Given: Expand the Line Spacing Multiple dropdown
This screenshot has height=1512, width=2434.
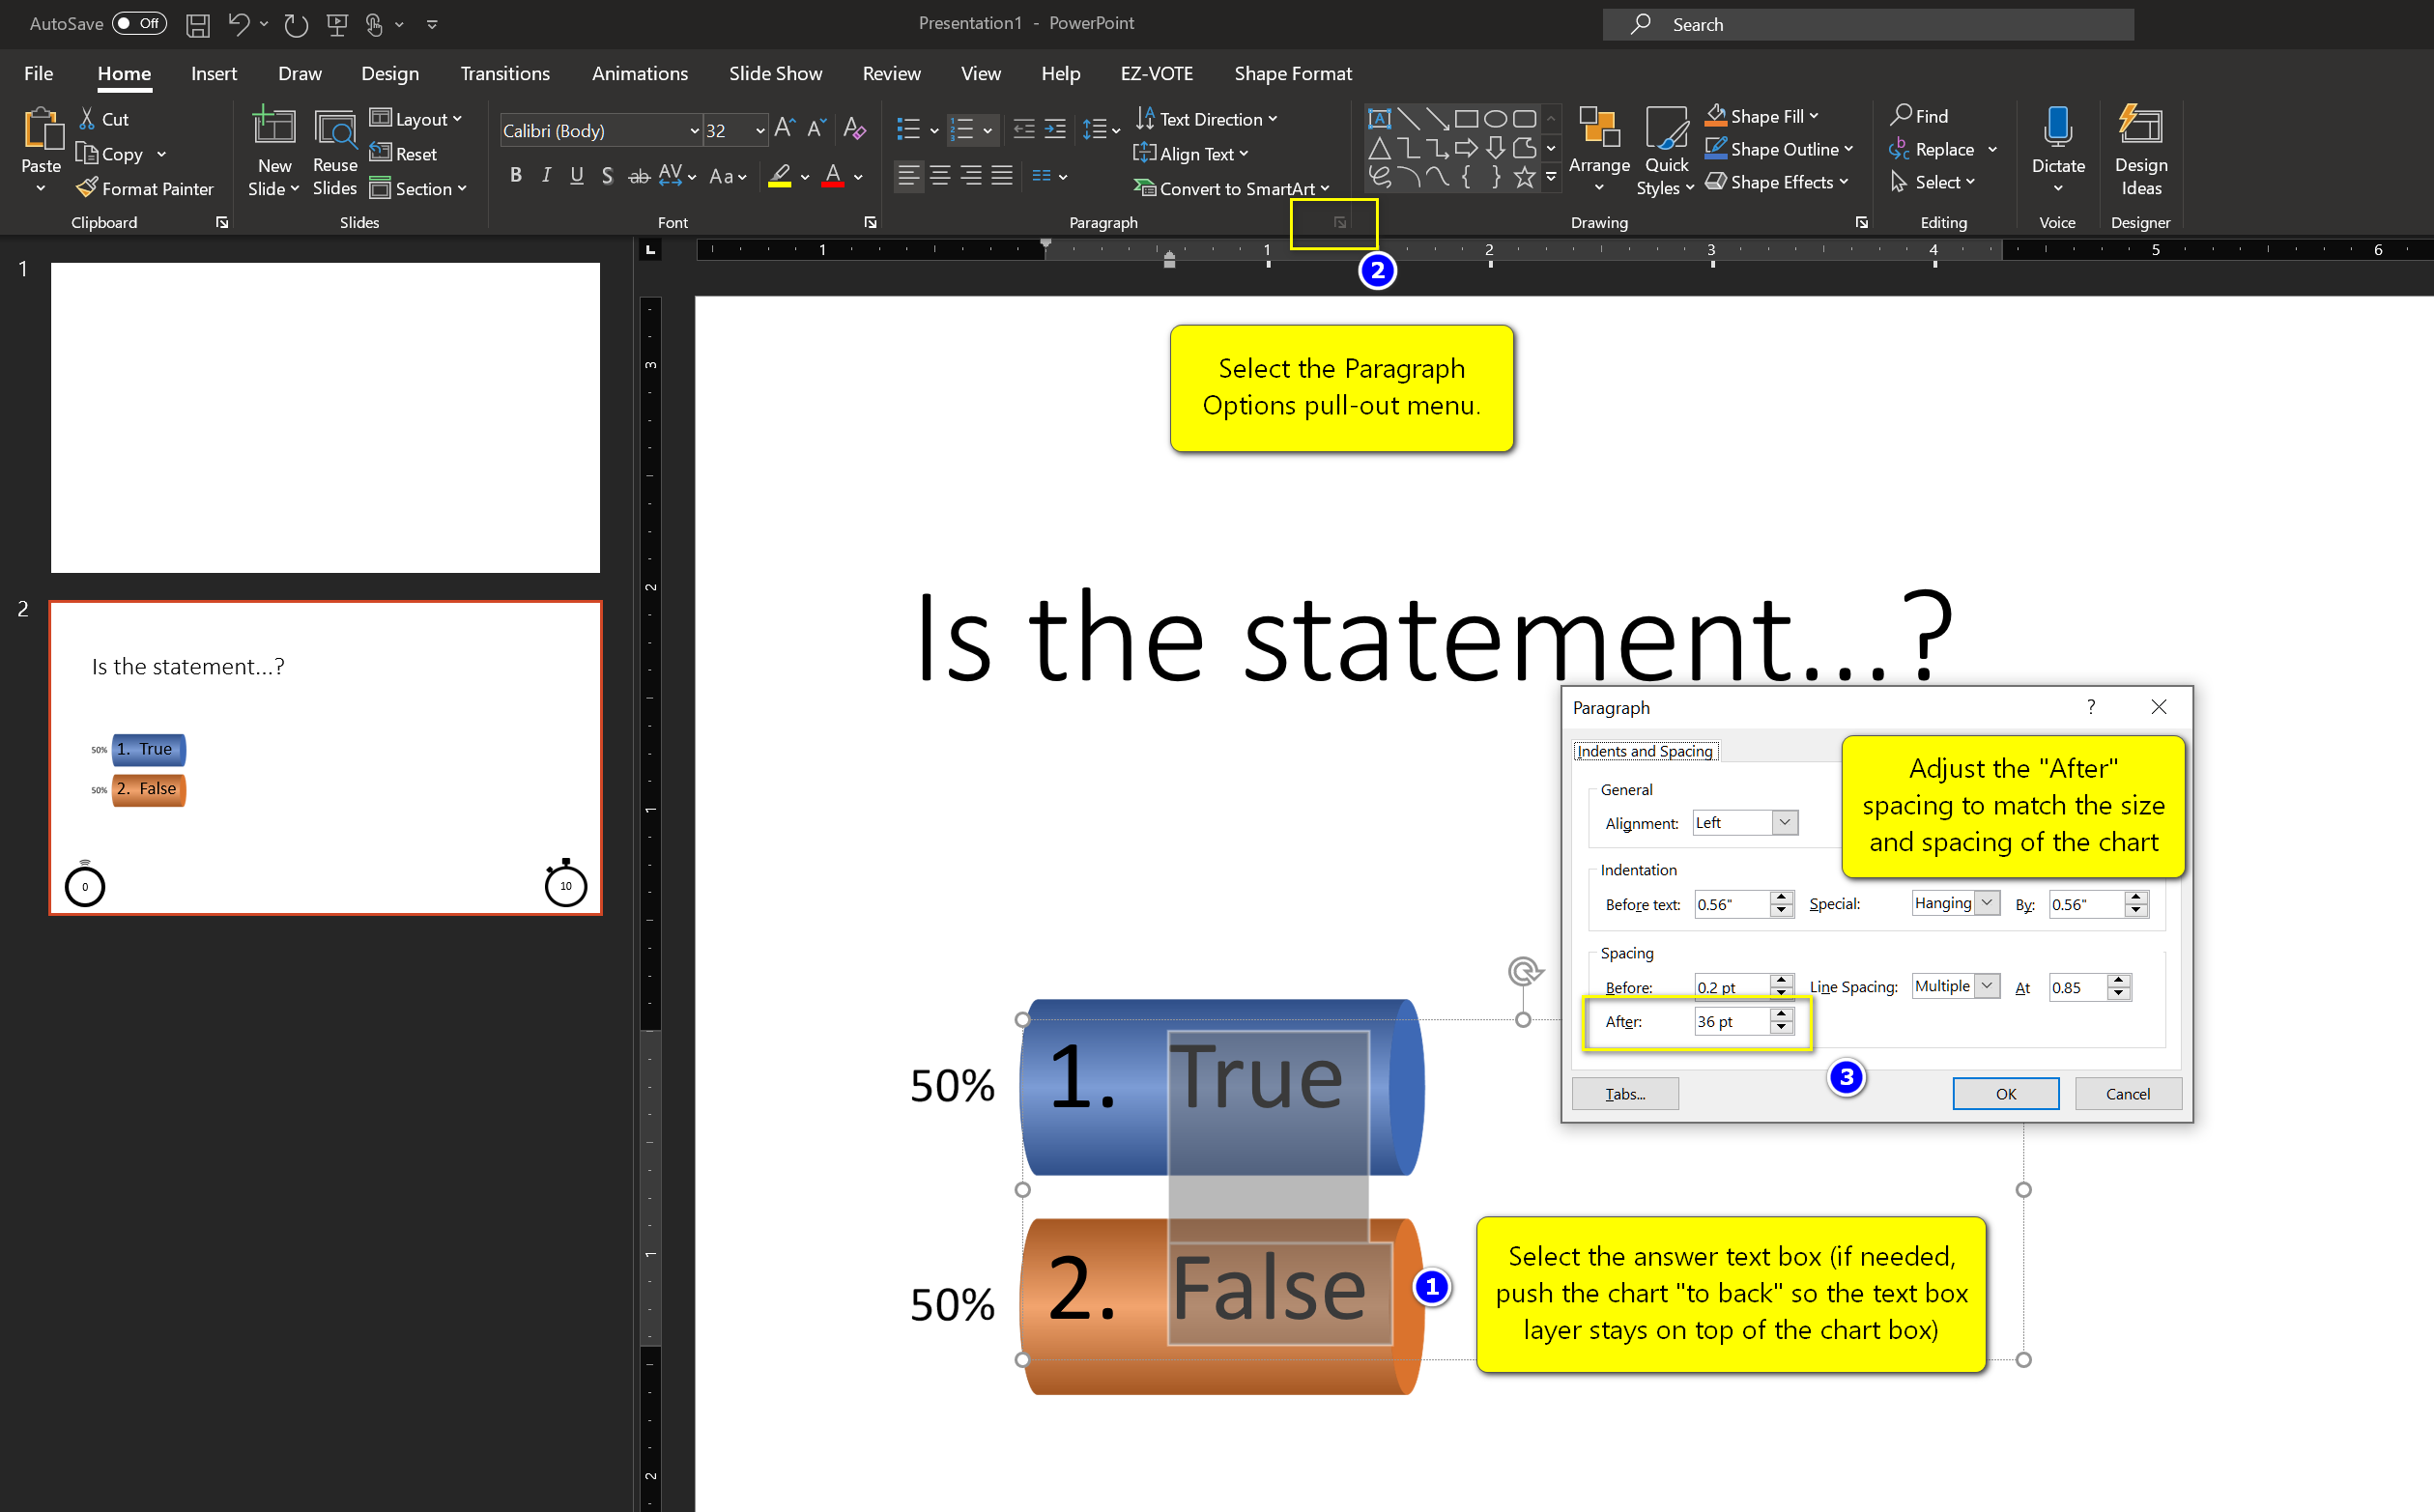Looking at the screenshot, I should tap(1987, 986).
